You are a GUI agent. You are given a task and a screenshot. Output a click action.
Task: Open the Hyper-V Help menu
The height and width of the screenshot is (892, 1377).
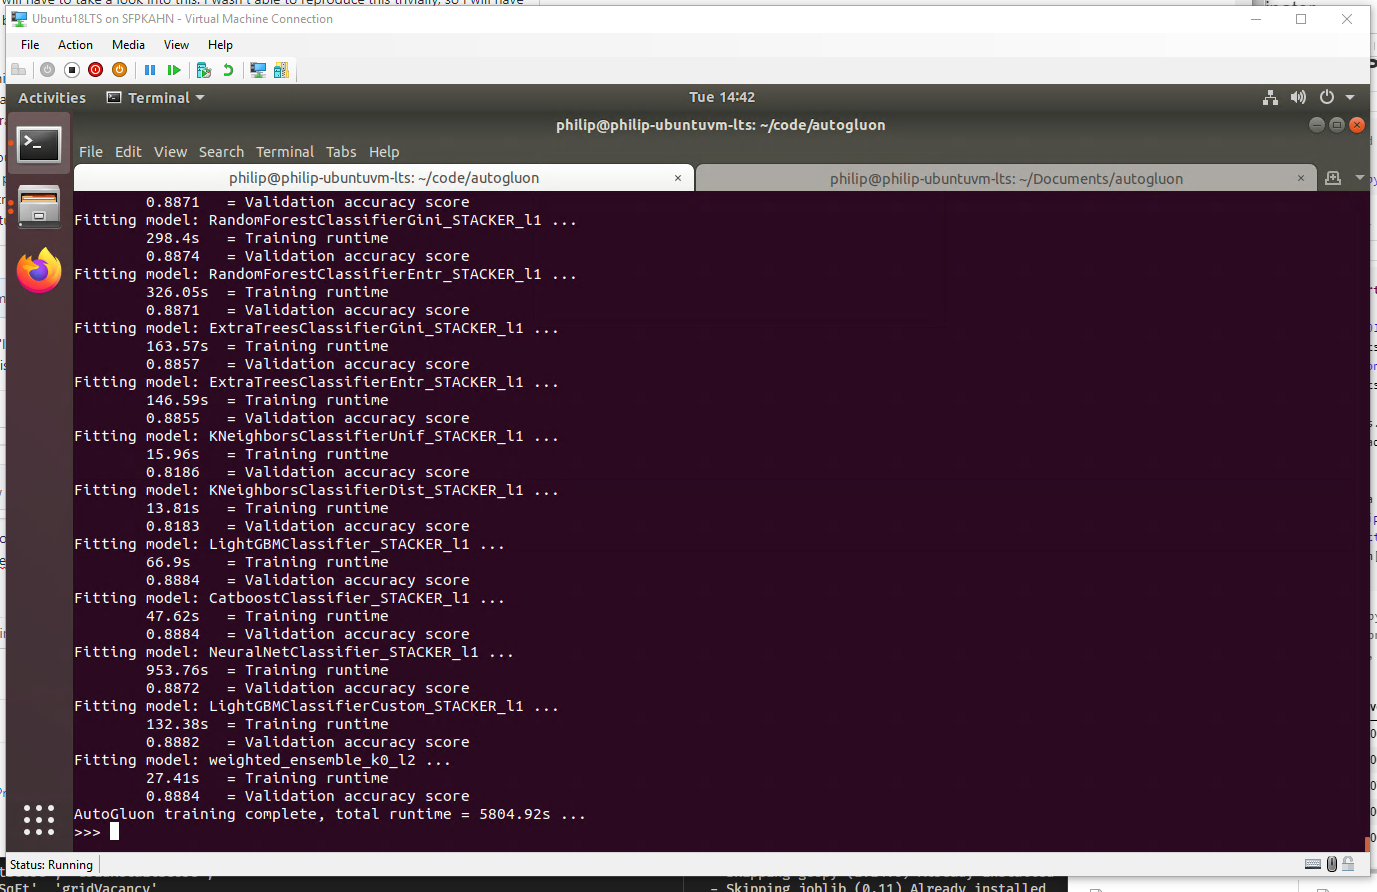coord(220,45)
